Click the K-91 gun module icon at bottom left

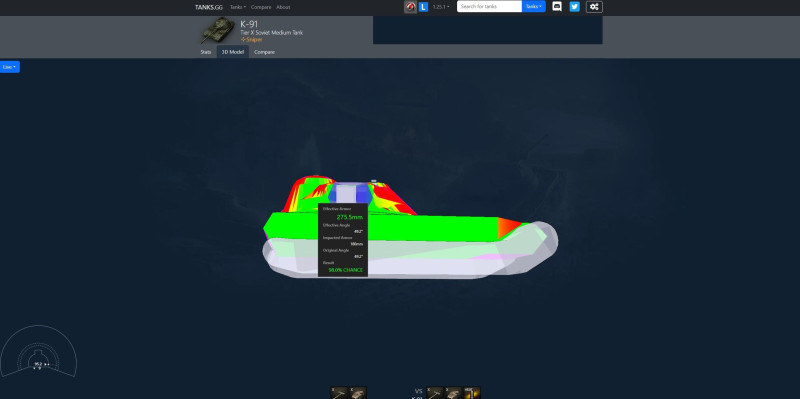pos(339,393)
